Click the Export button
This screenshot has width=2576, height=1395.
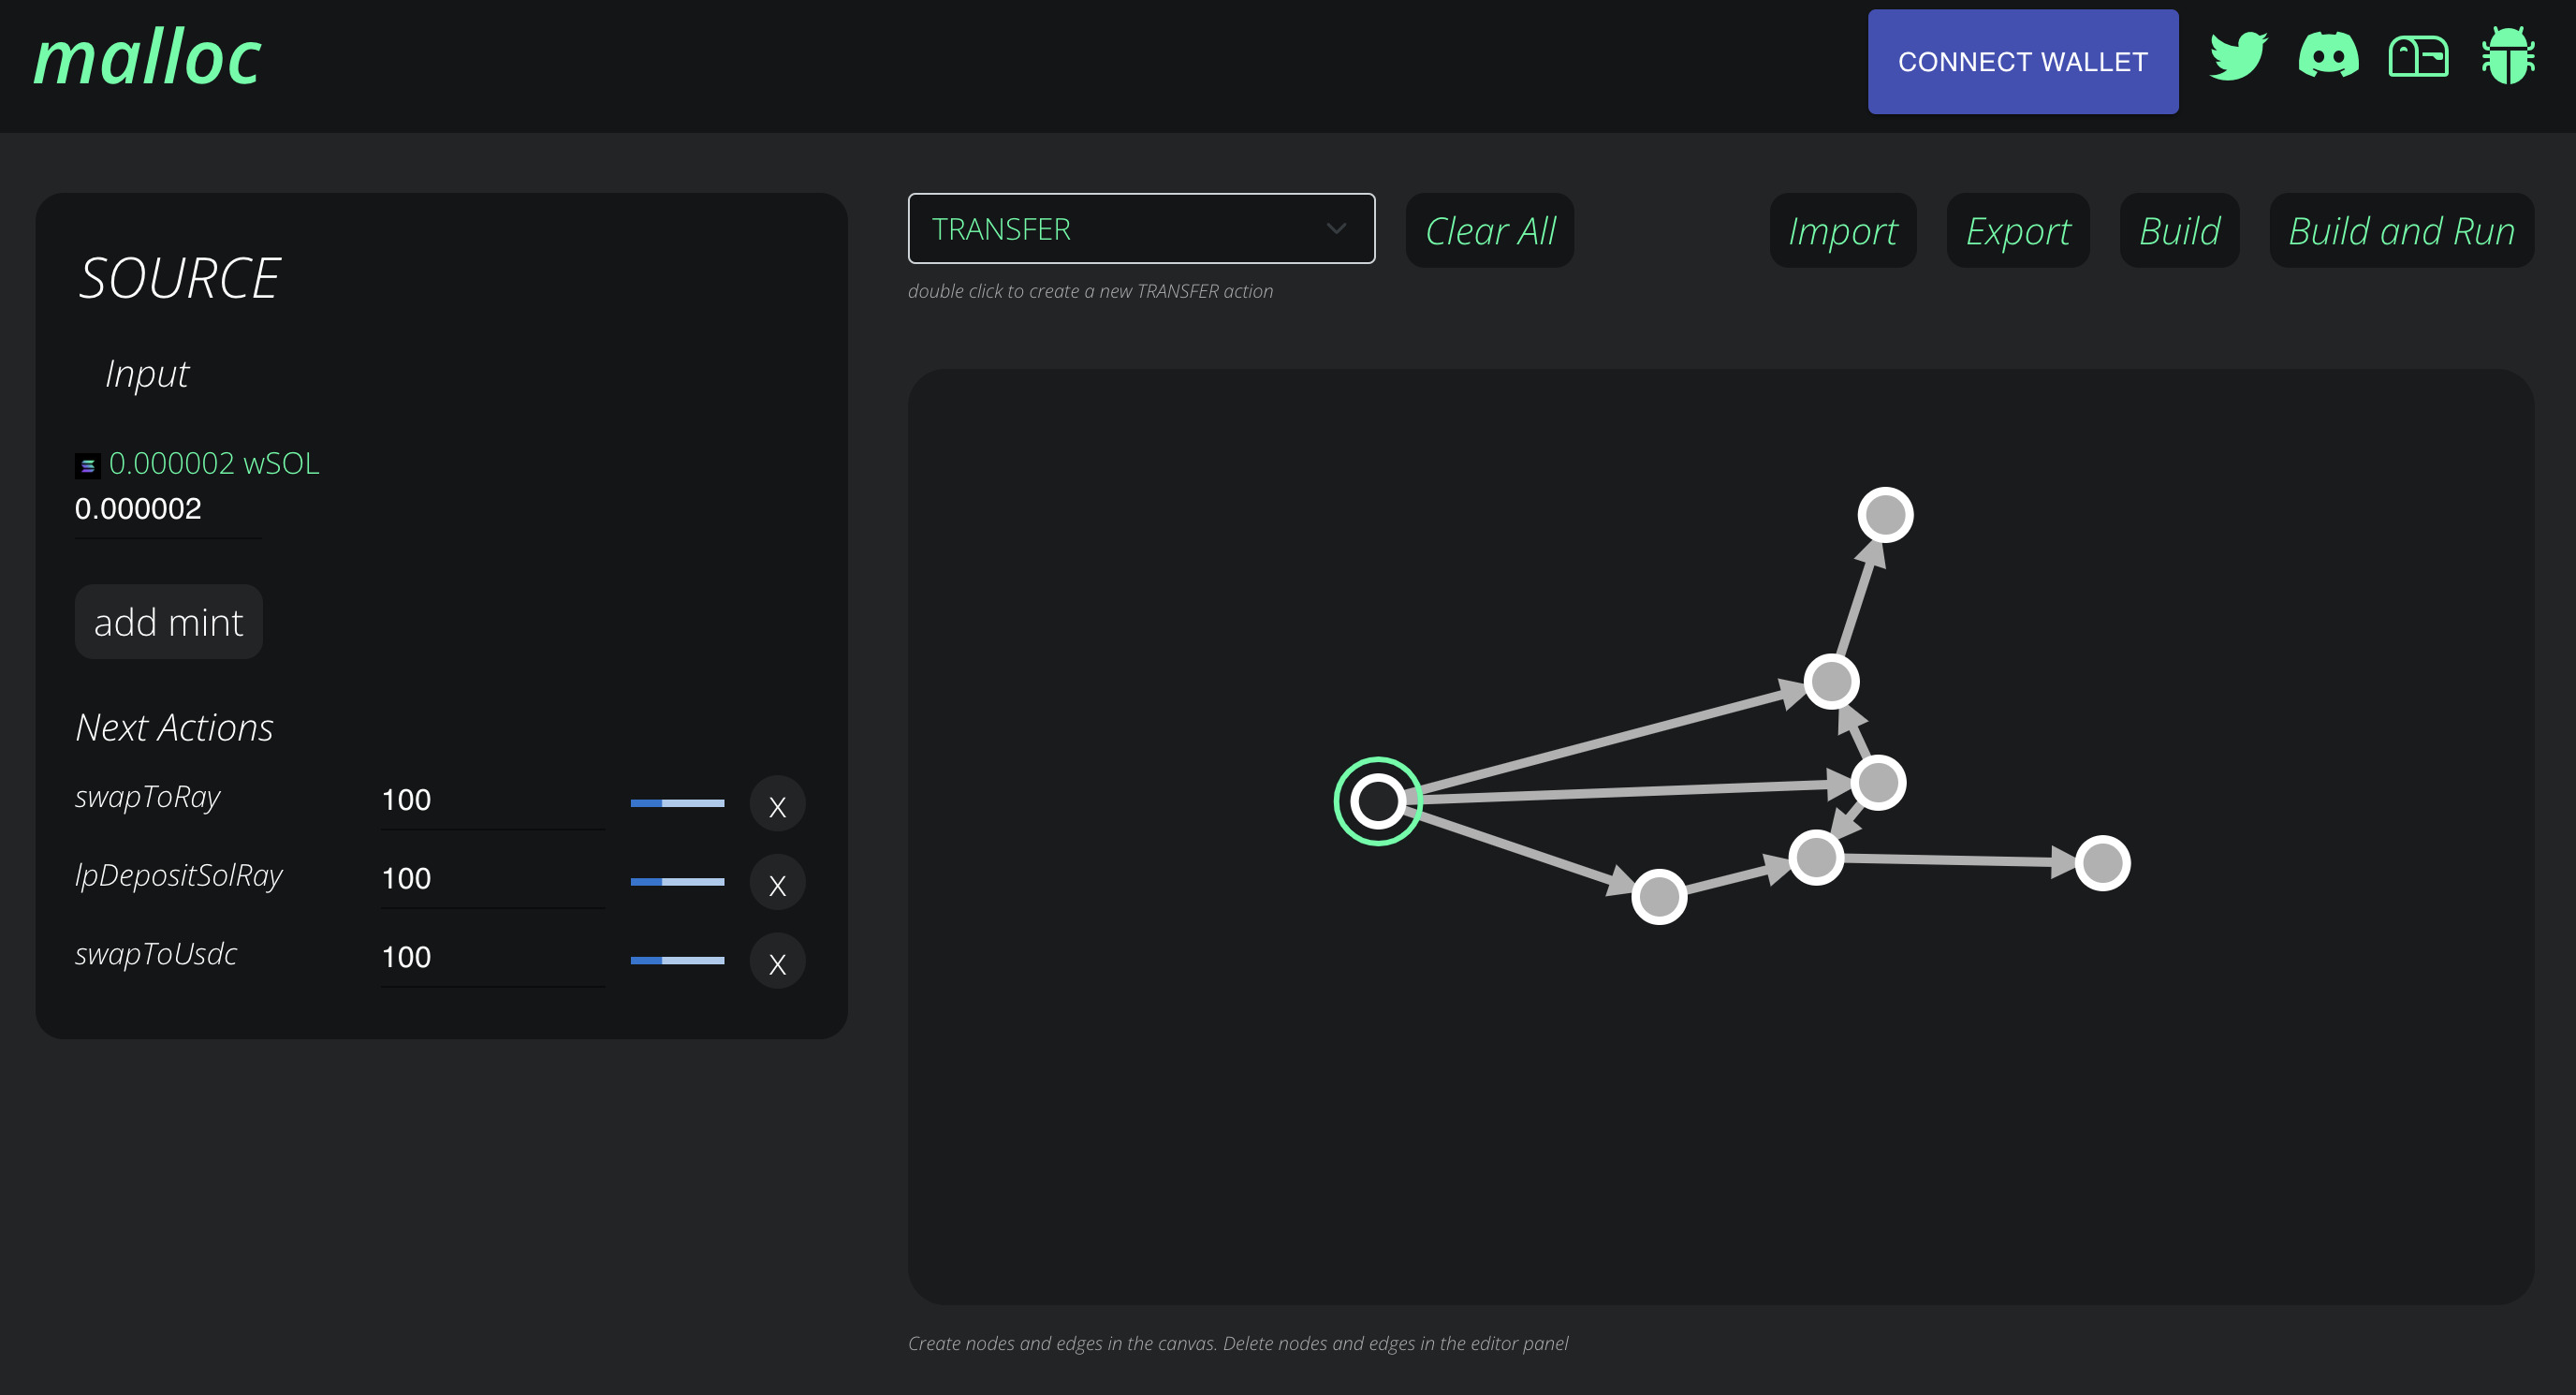(x=2018, y=231)
